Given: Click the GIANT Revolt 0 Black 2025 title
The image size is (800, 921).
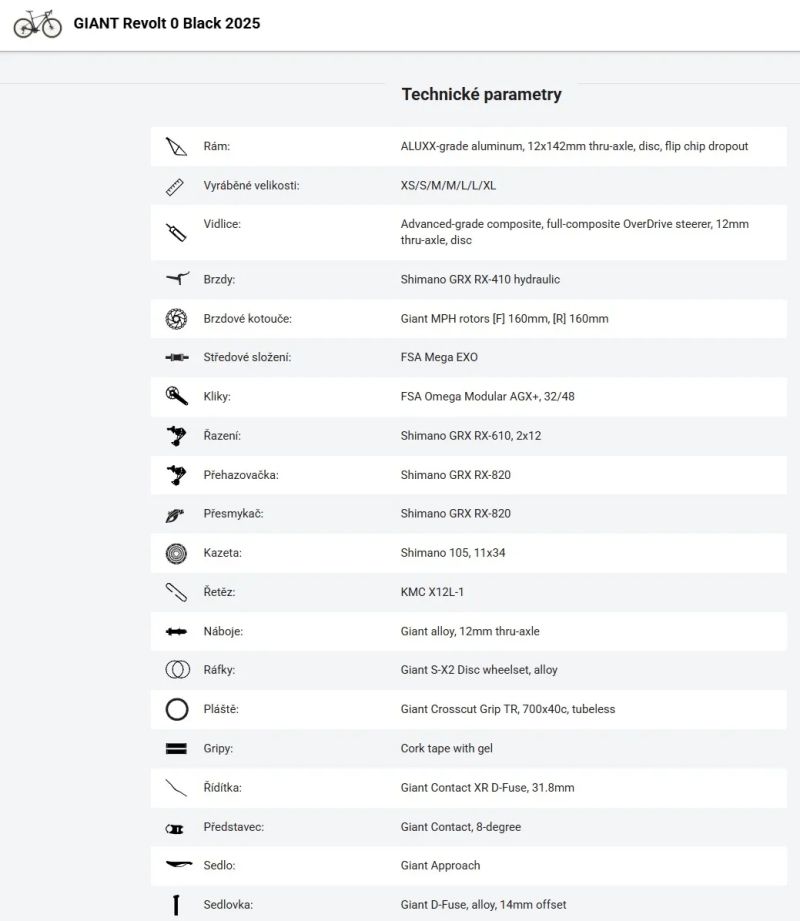Looking at the screenshot, I should click(167, 23).
